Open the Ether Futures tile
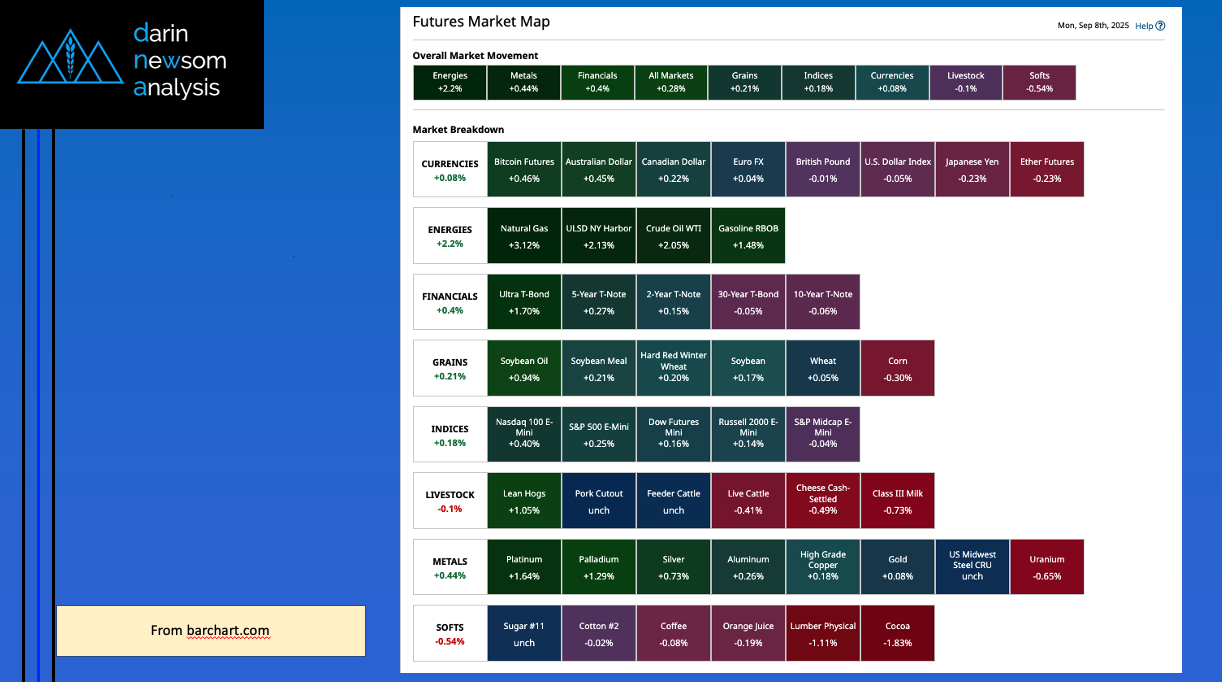 1047,170
